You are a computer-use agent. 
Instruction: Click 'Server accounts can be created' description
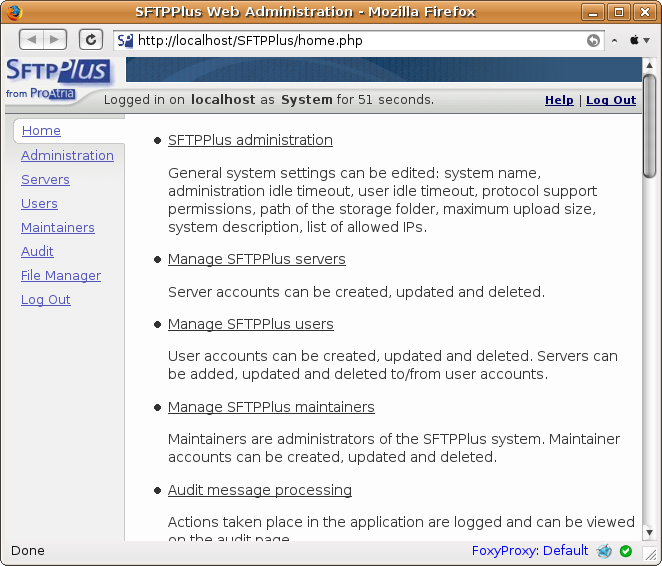356,292
